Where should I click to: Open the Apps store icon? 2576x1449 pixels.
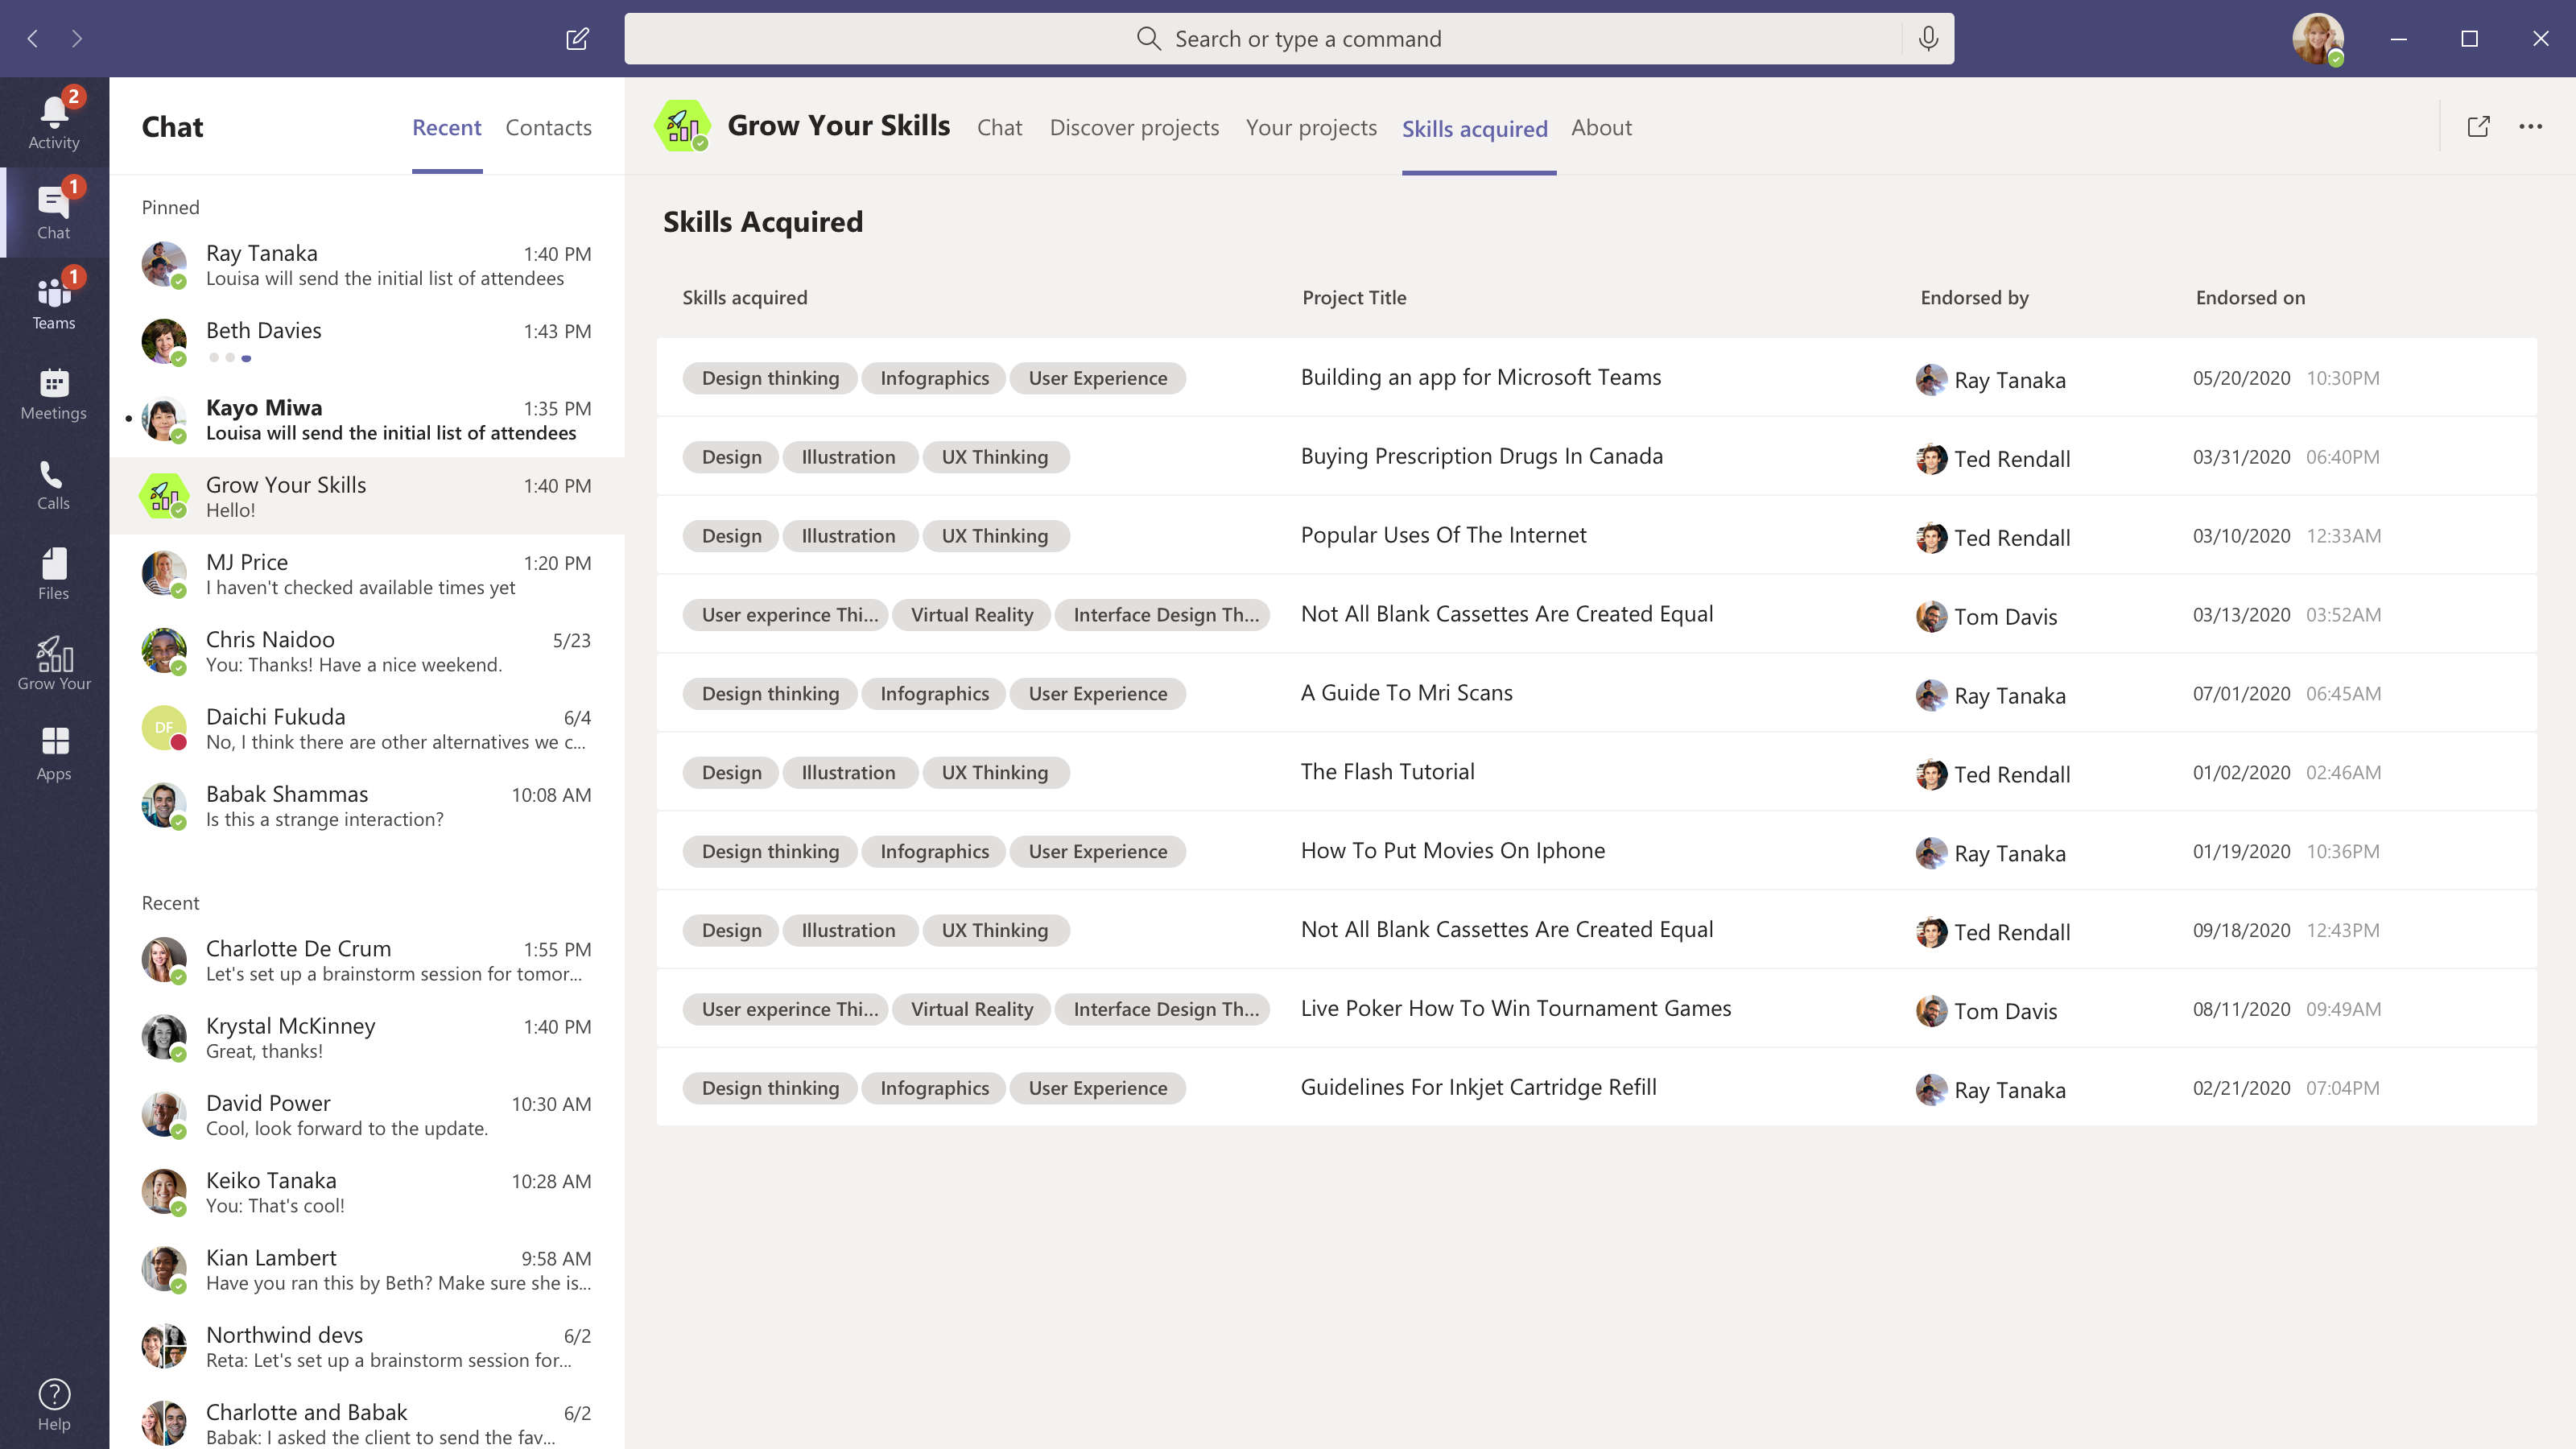coord(54,753)
